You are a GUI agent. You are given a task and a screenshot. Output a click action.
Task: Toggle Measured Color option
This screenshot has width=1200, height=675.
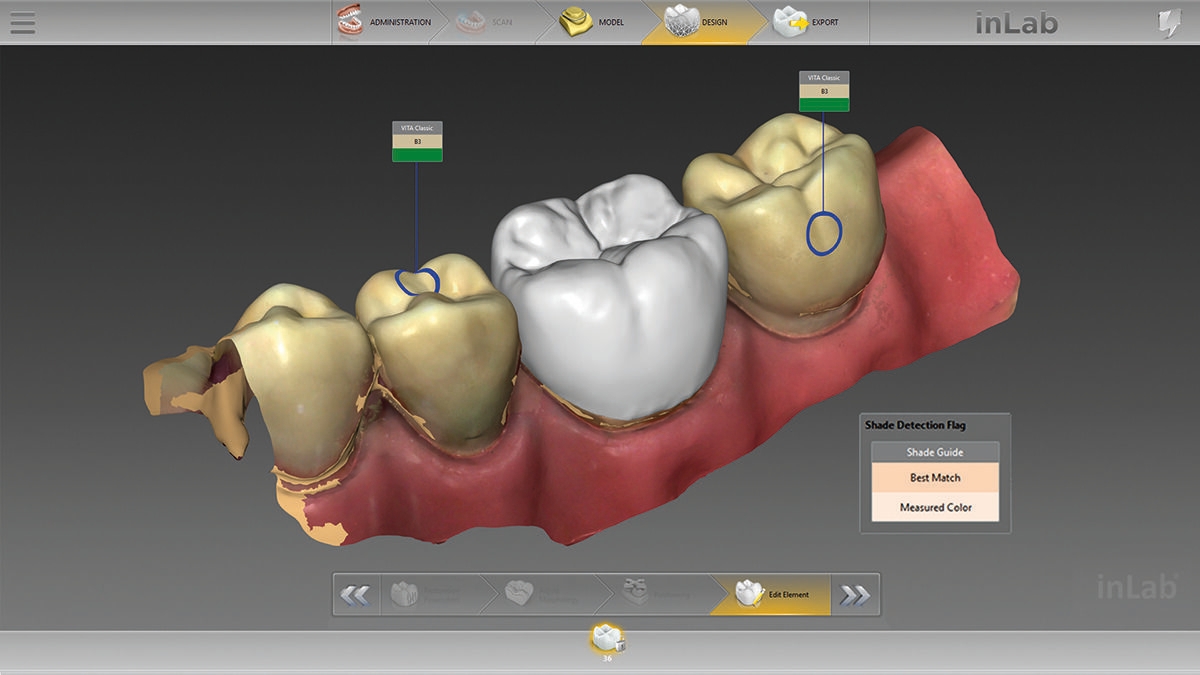(x=935, y=507)
